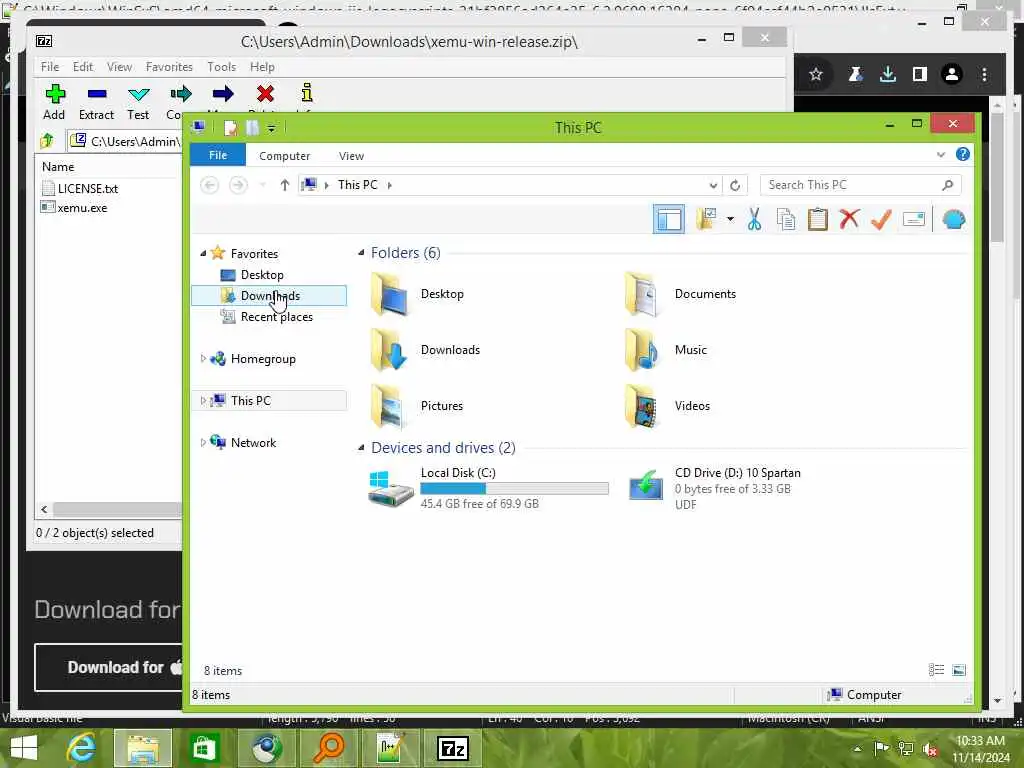Open 7-Zip Tools menu

(221, 67)
